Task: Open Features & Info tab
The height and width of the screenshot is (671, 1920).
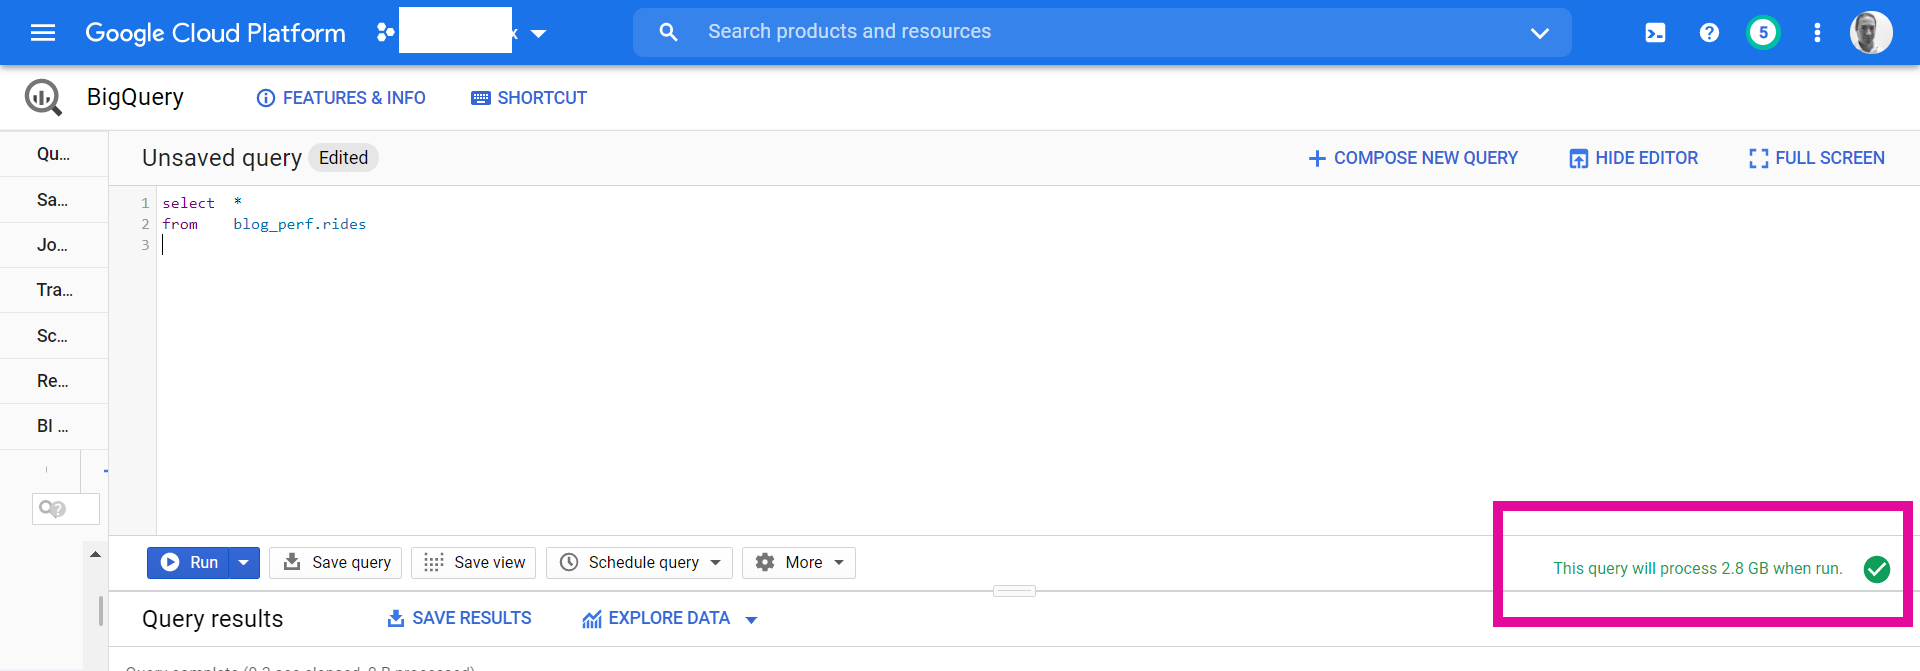Action: click(341, 98)
